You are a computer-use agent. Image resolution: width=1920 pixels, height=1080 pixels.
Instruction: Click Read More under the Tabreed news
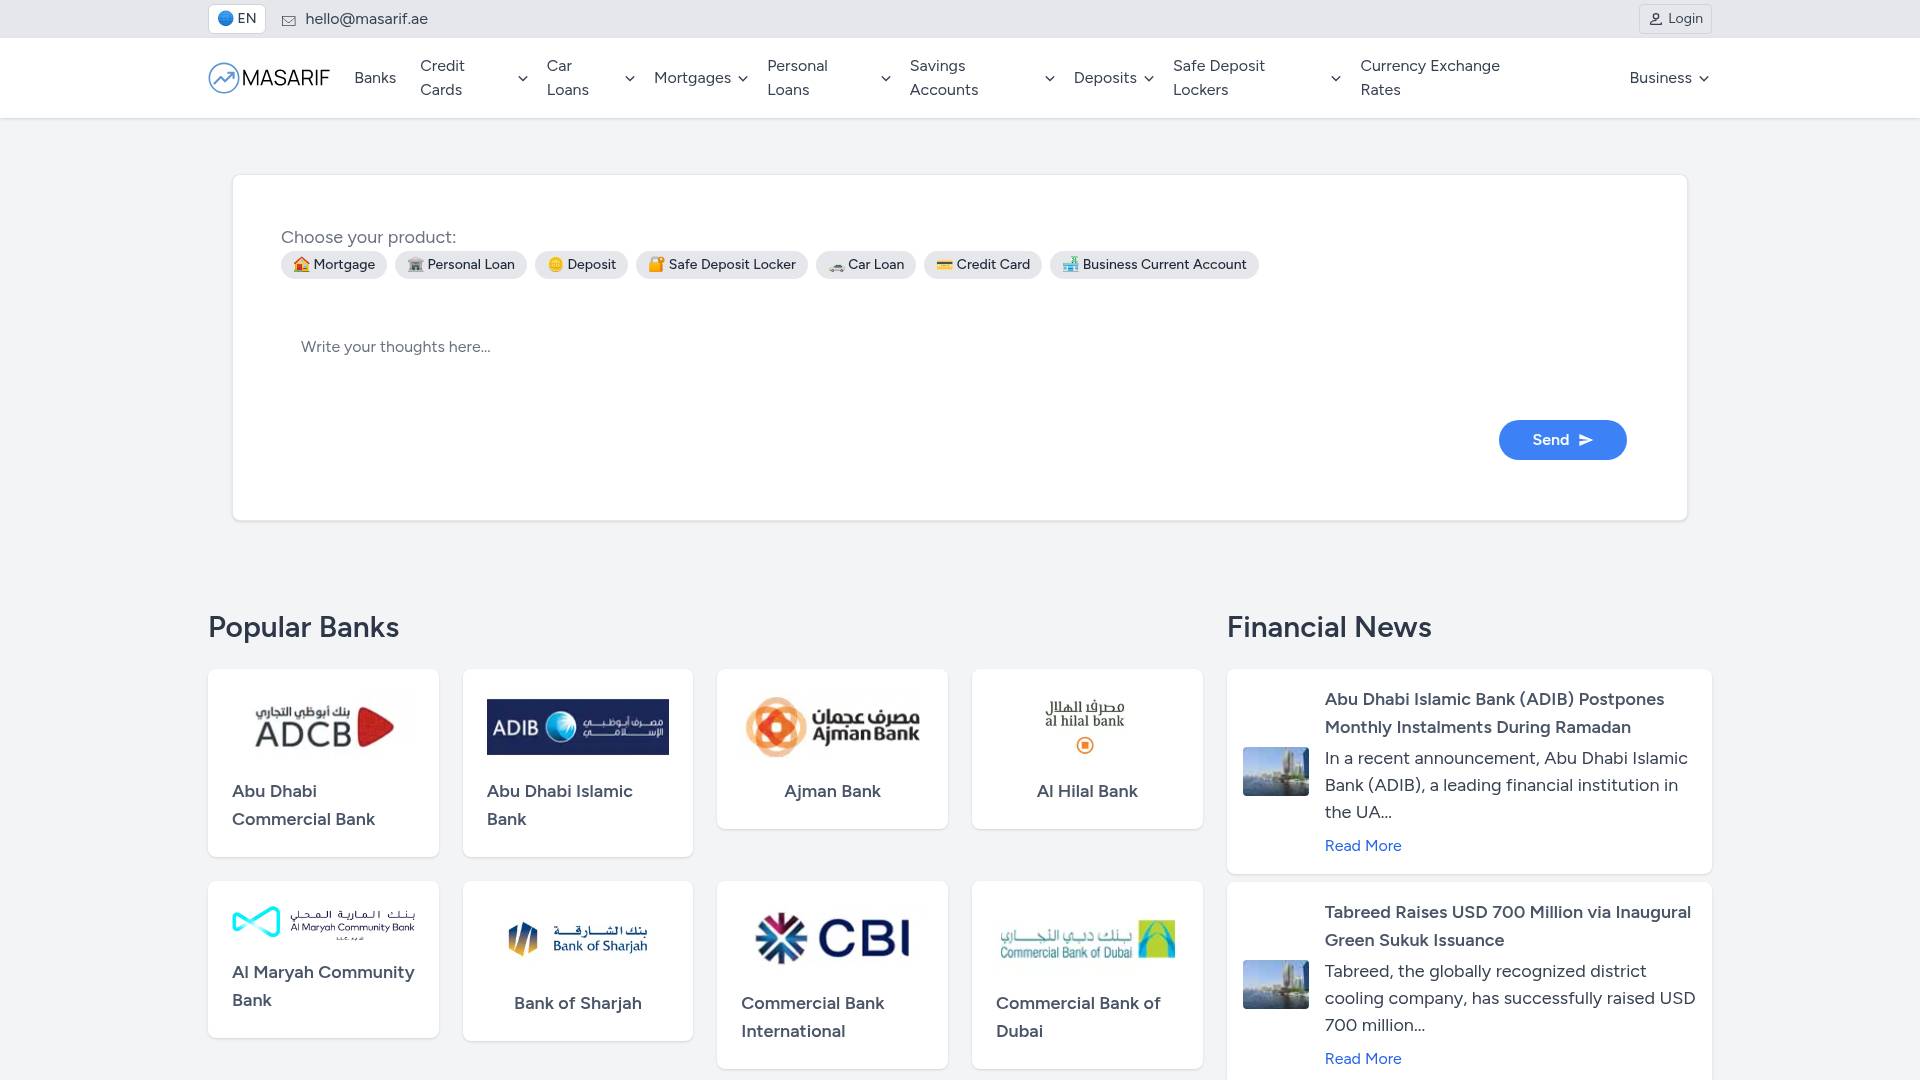pyautogui.click(x=1363, y=1059)
